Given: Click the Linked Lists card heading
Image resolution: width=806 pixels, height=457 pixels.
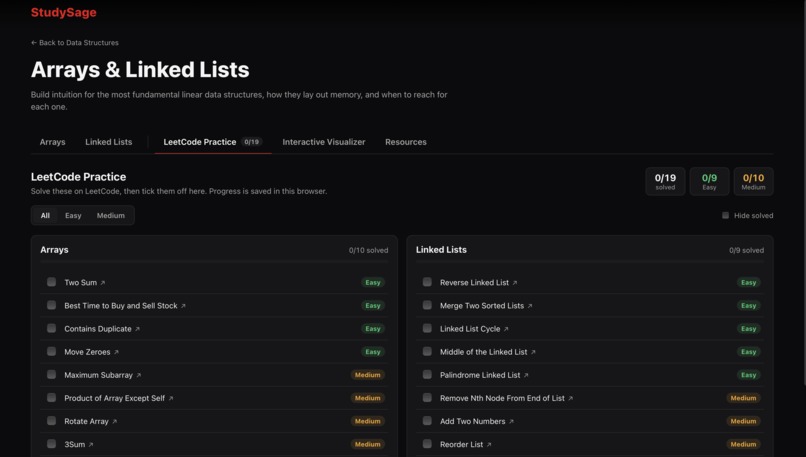Looking at the screenshot, I should point(441,250).
